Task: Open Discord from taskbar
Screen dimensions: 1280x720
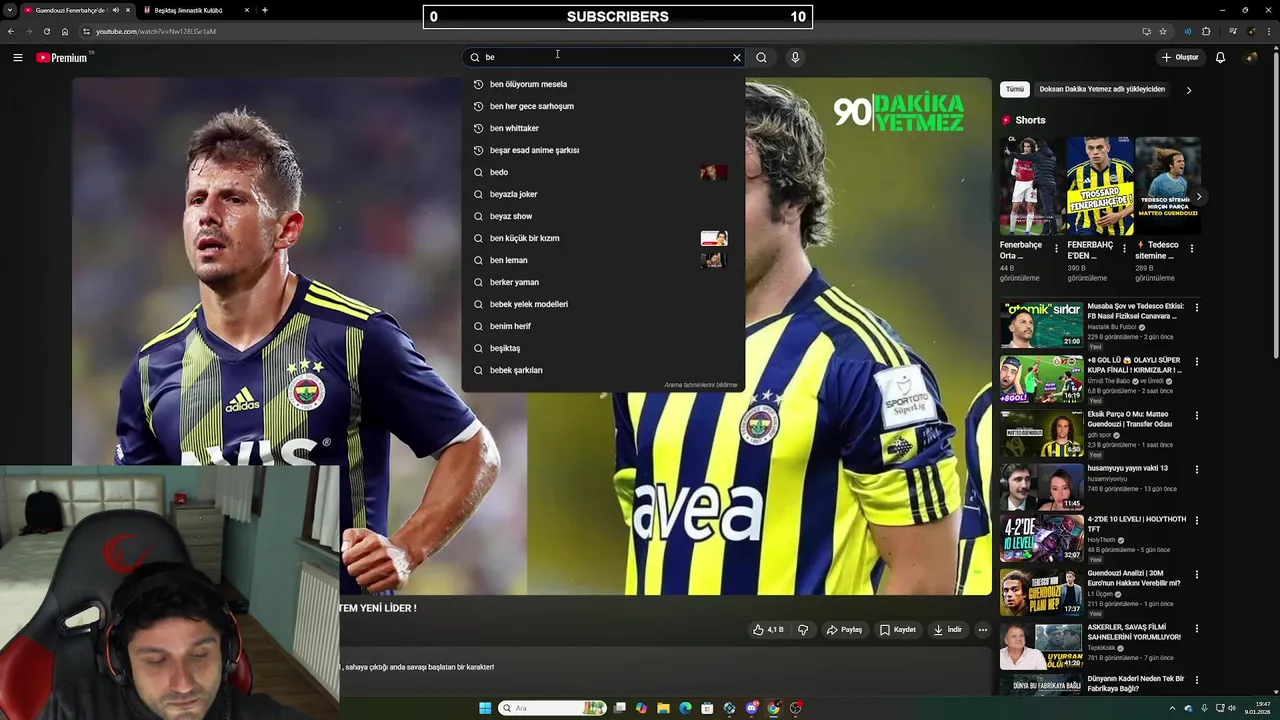Action: tap(751, 708)
